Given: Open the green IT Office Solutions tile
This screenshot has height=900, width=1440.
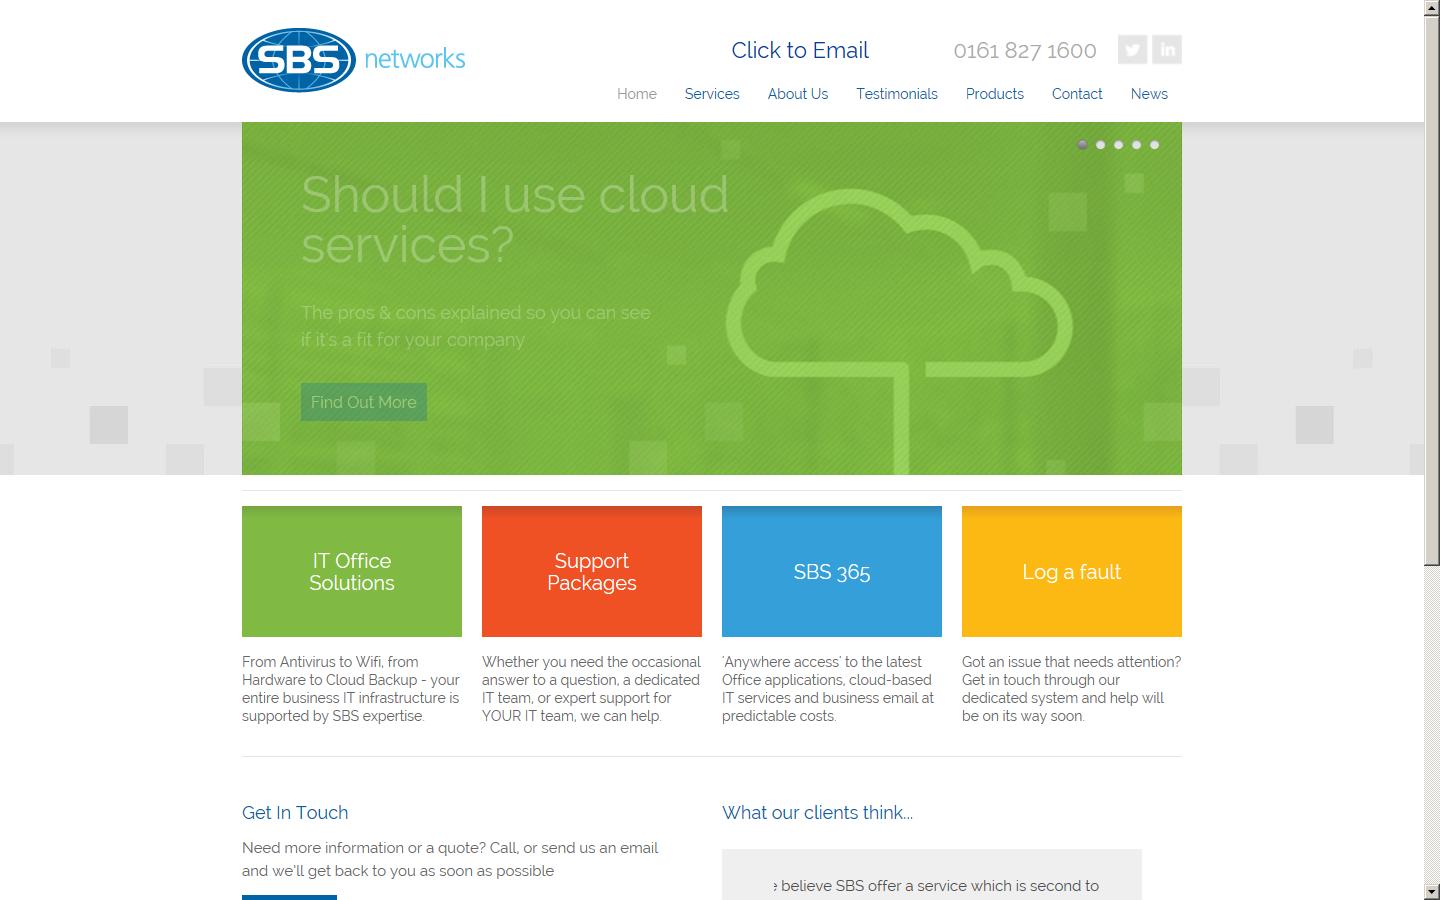Looking at the screenshot, I should click(352, 571).
